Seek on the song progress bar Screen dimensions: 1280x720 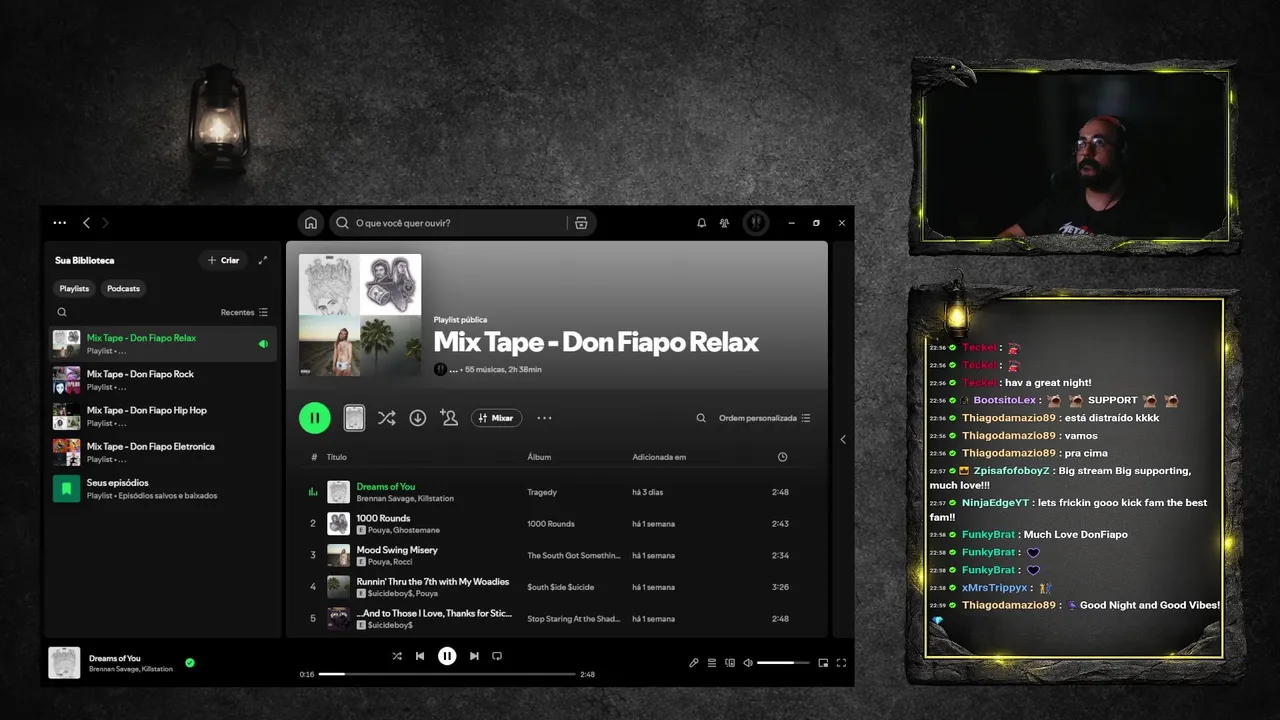(x=447, y=674)
